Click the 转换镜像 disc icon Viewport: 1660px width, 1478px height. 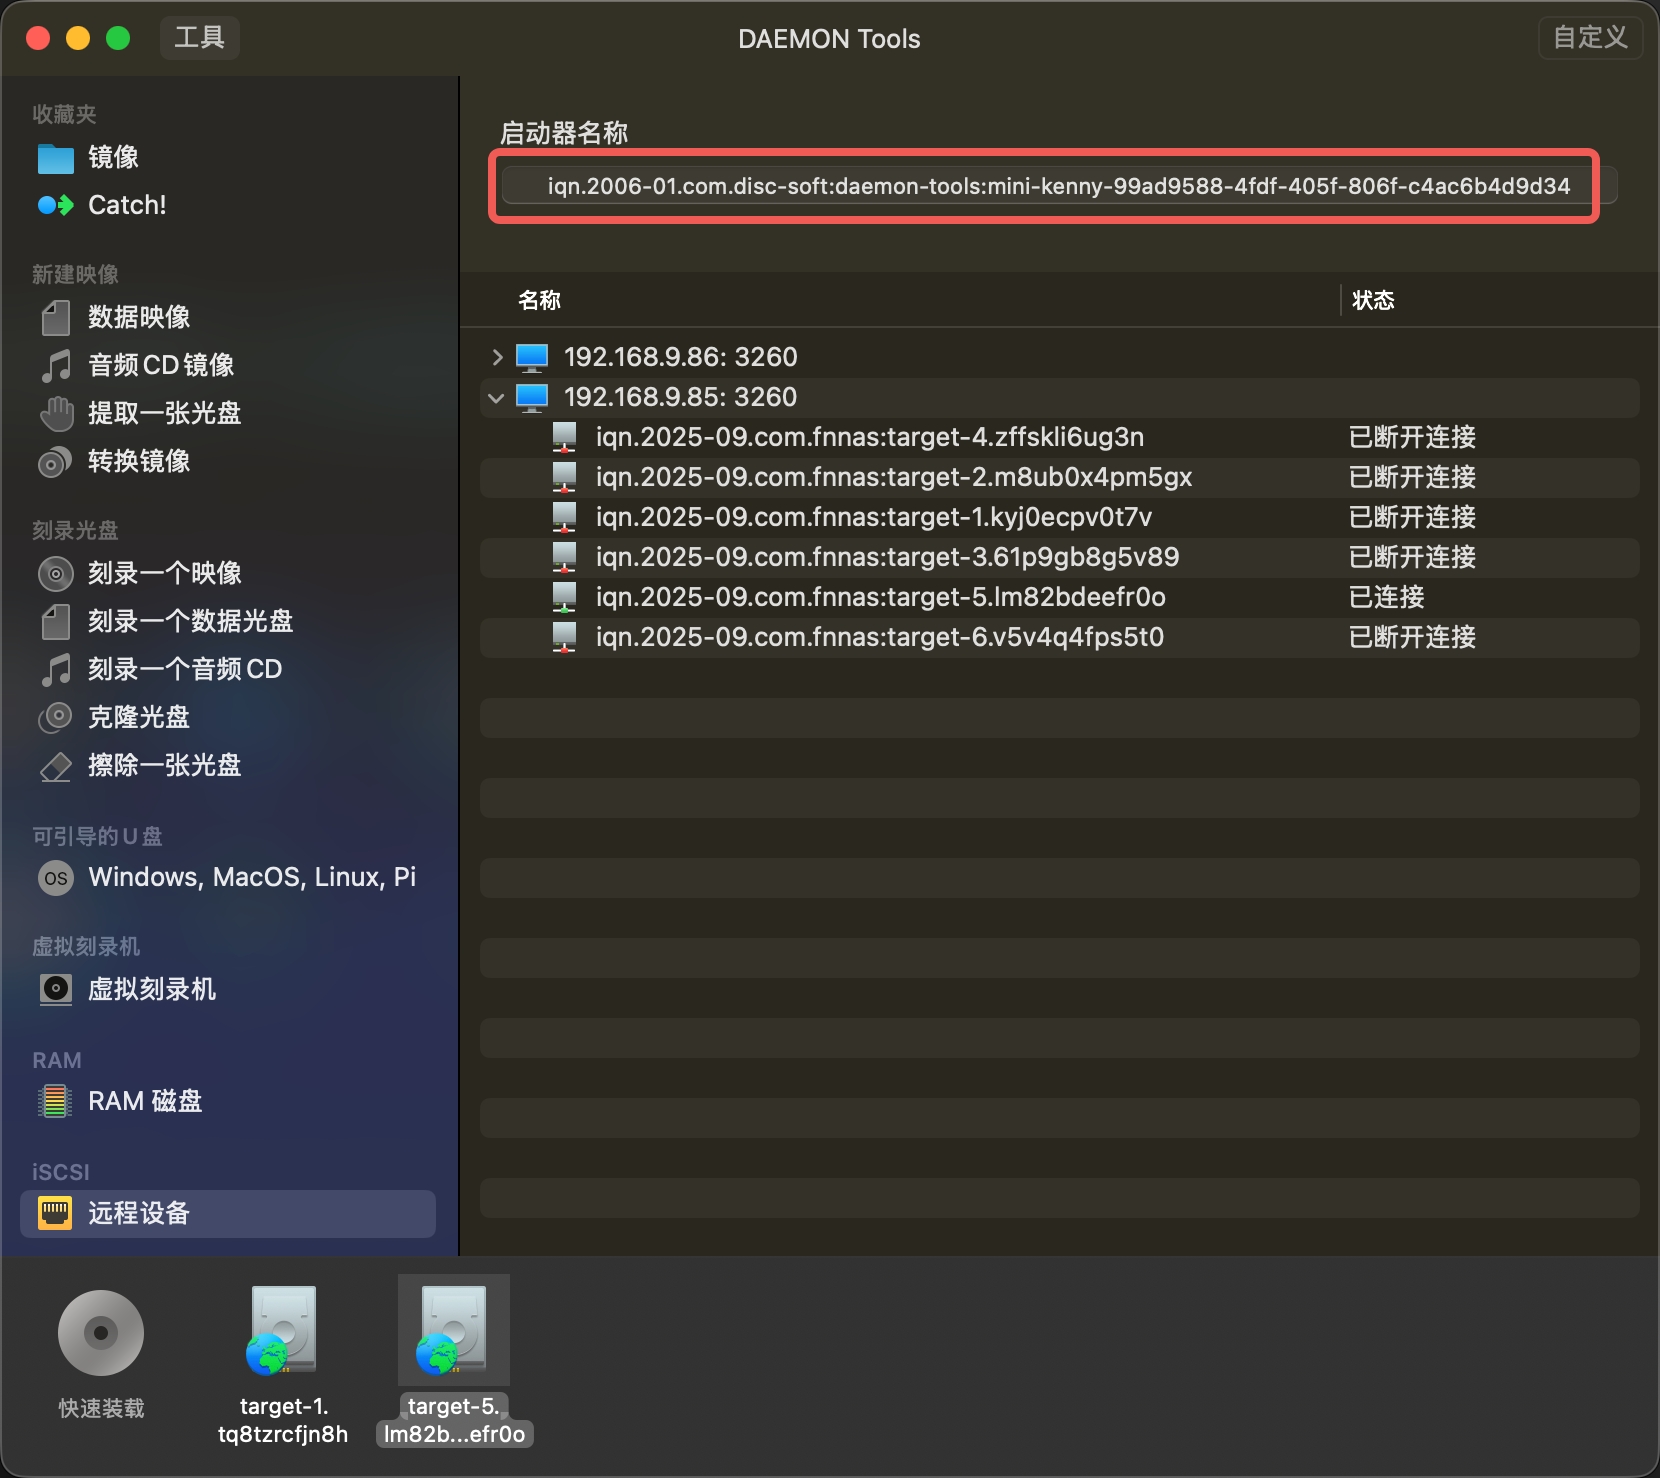coord(56,462)
